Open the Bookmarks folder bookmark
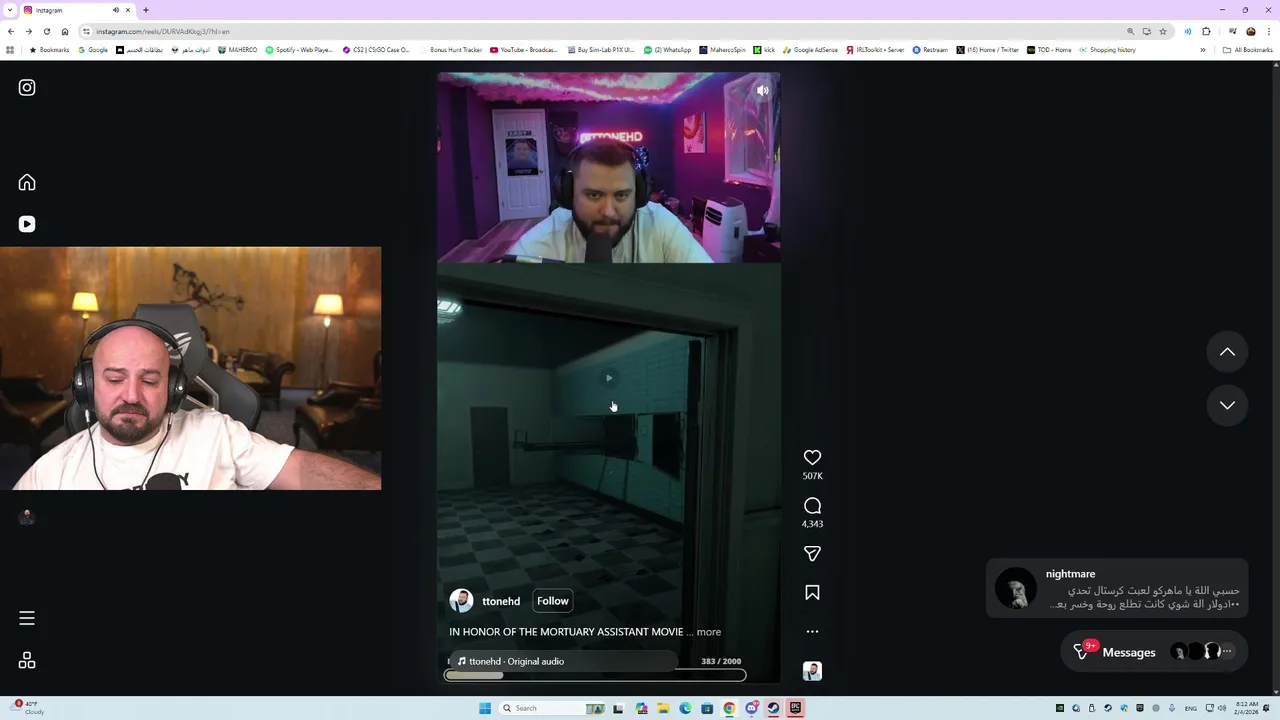Viewport: 1280px width, 720px height. [49, 50]
